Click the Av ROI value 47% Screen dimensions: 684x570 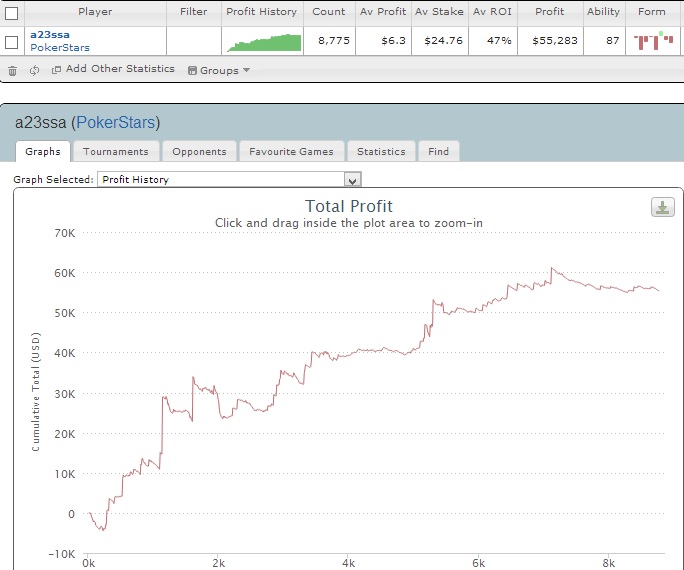pyautogui.click(x=499, y=41)
